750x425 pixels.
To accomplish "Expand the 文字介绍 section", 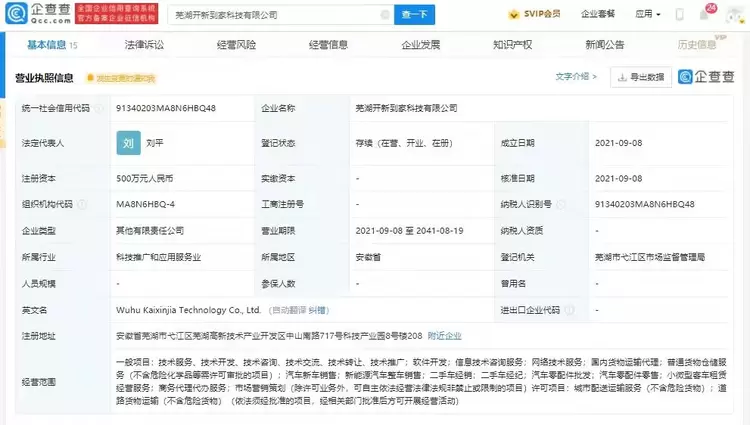I will pos(576,76).
